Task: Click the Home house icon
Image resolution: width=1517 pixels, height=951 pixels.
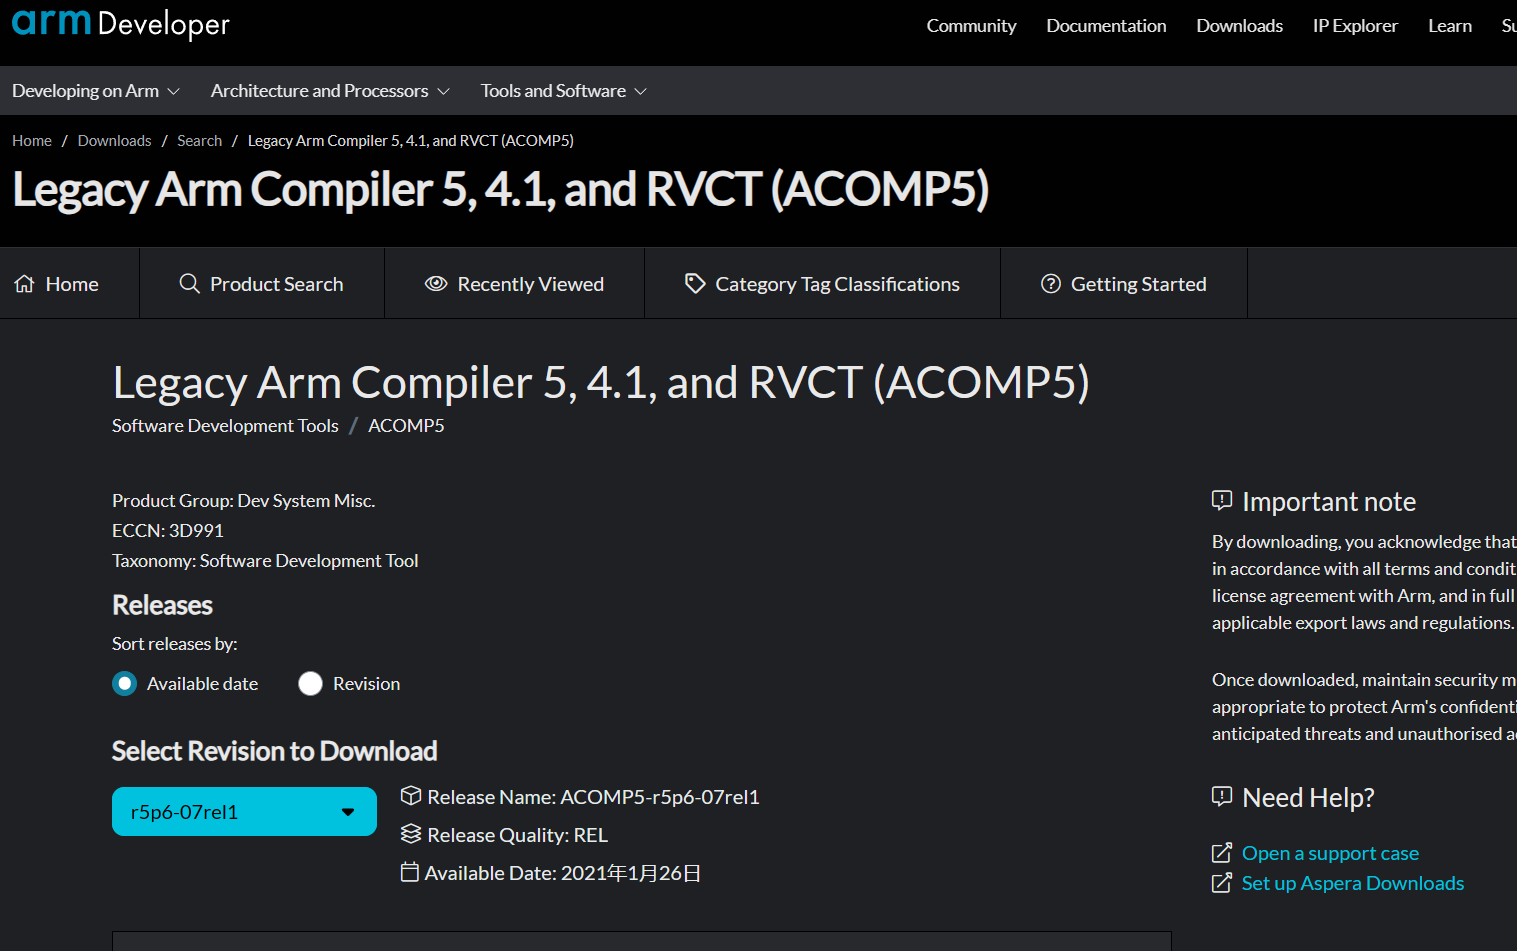Action: 25,284
